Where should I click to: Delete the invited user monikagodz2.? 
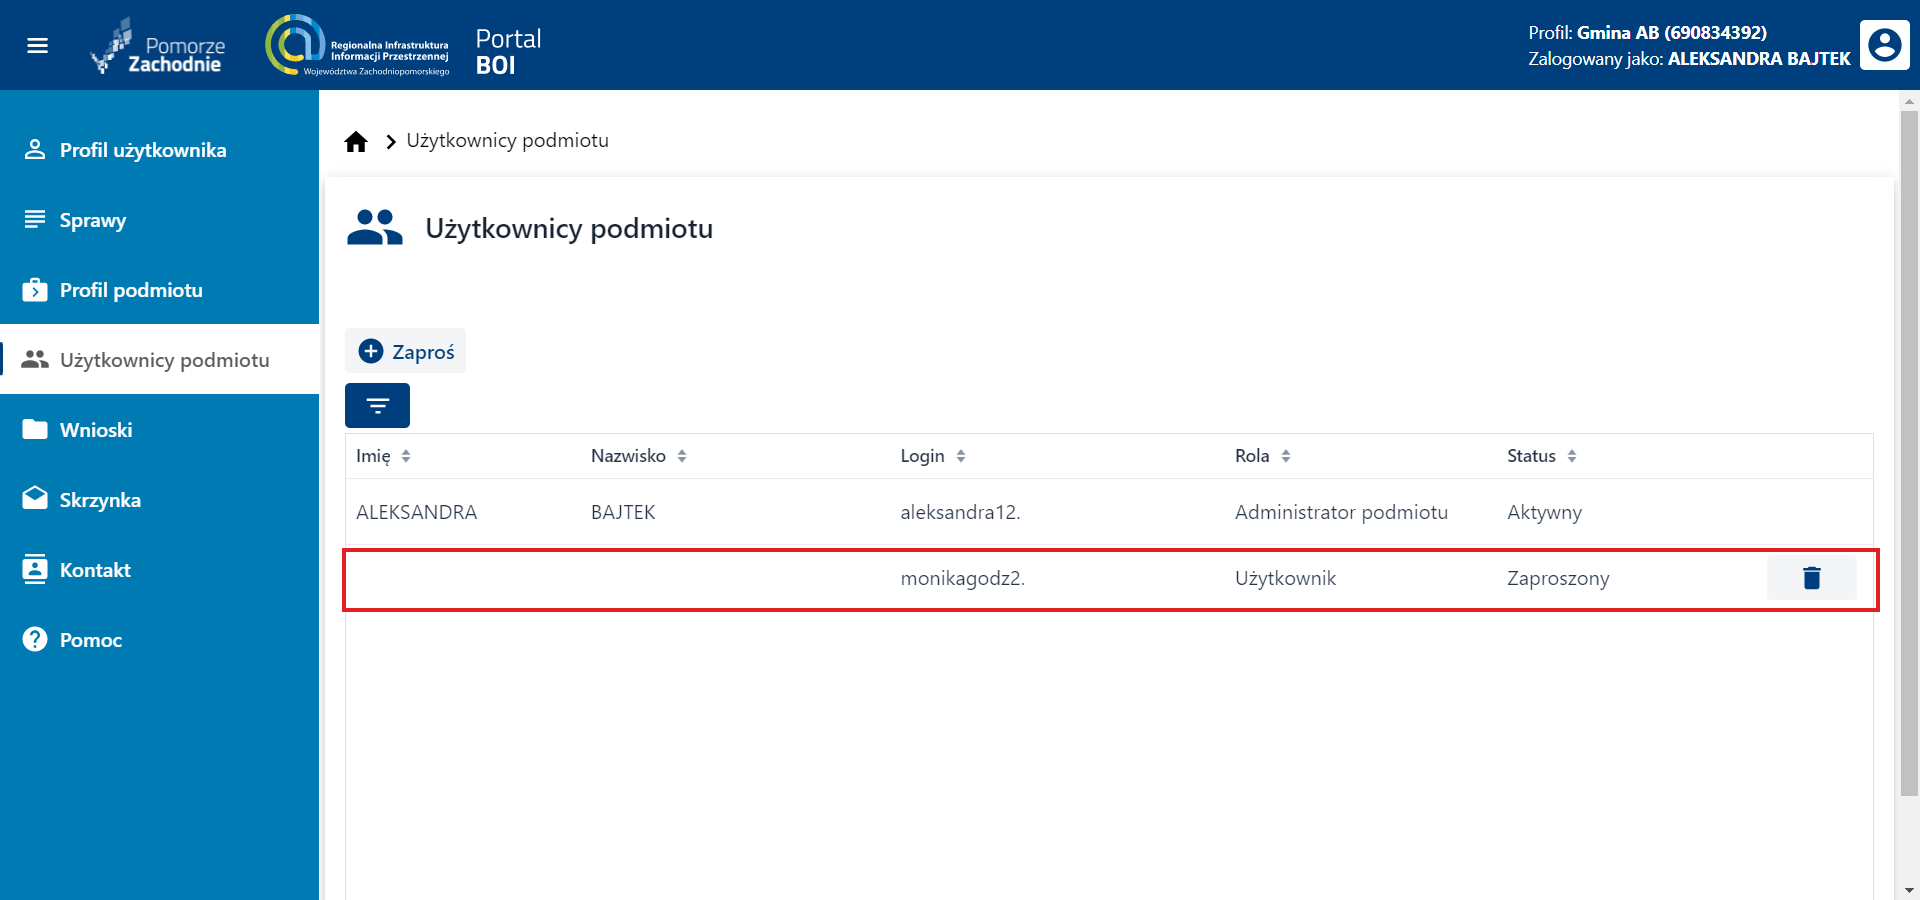click(x=1811, y=578)
